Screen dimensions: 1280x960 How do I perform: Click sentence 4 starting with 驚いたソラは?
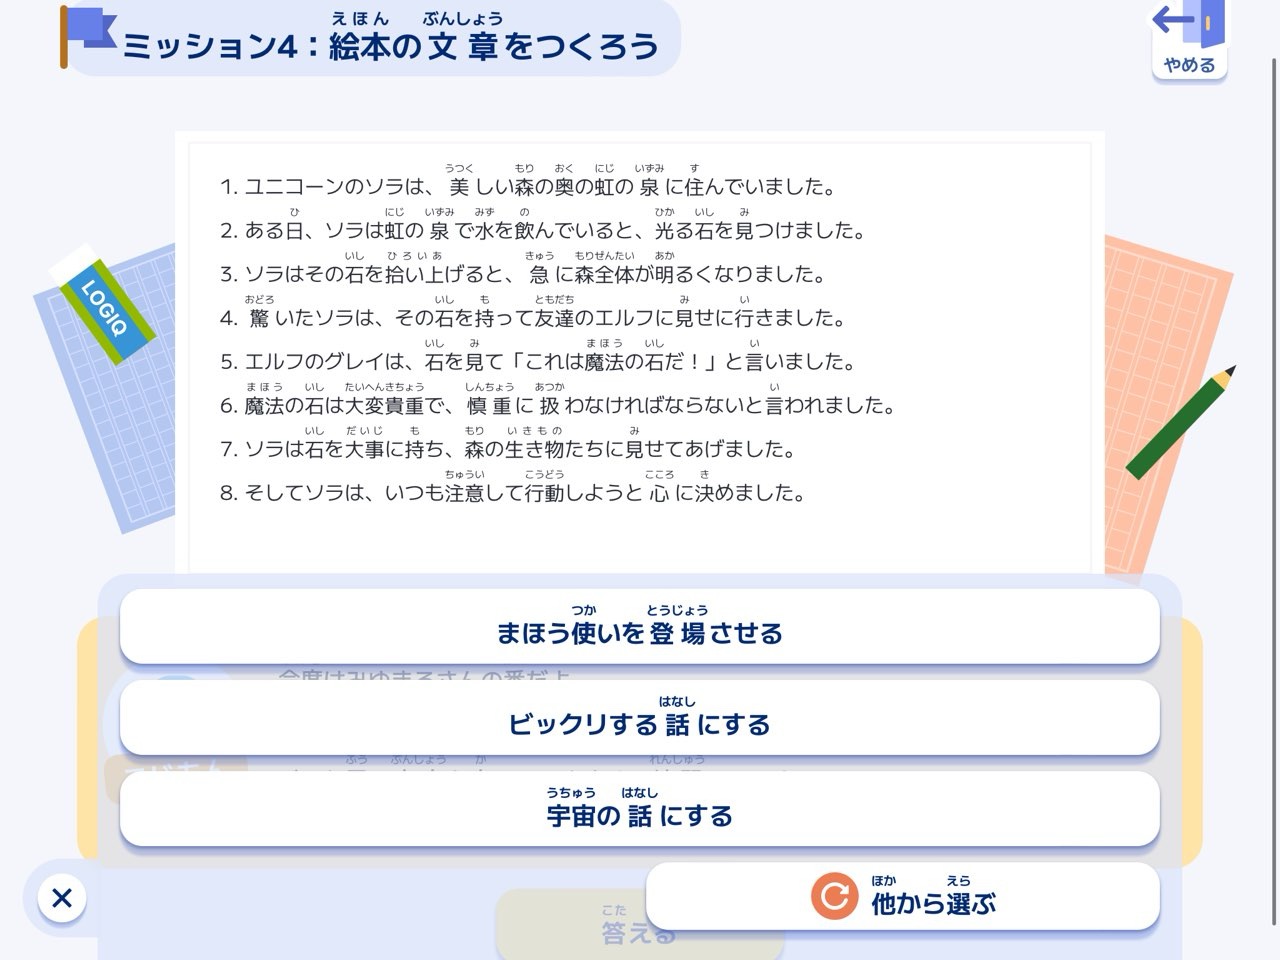tap(532, 311)
